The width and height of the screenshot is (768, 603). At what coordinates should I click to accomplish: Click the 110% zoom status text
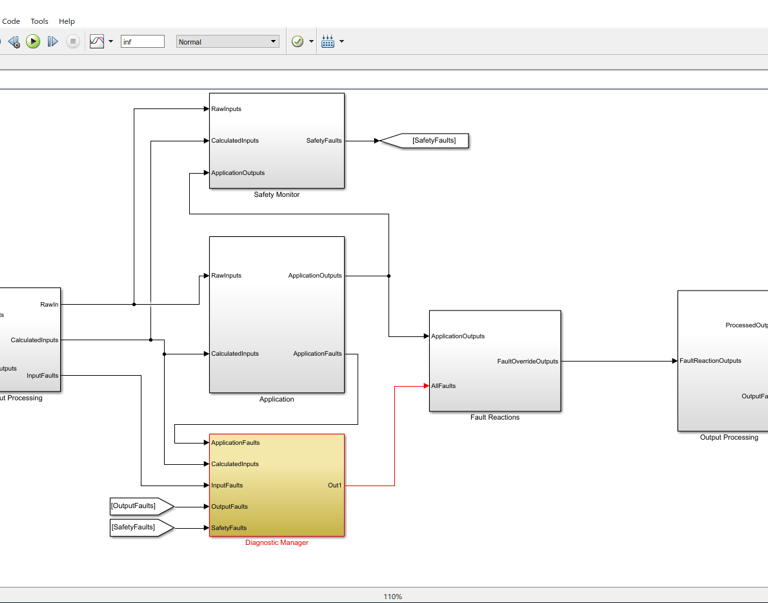coord(393,596)
